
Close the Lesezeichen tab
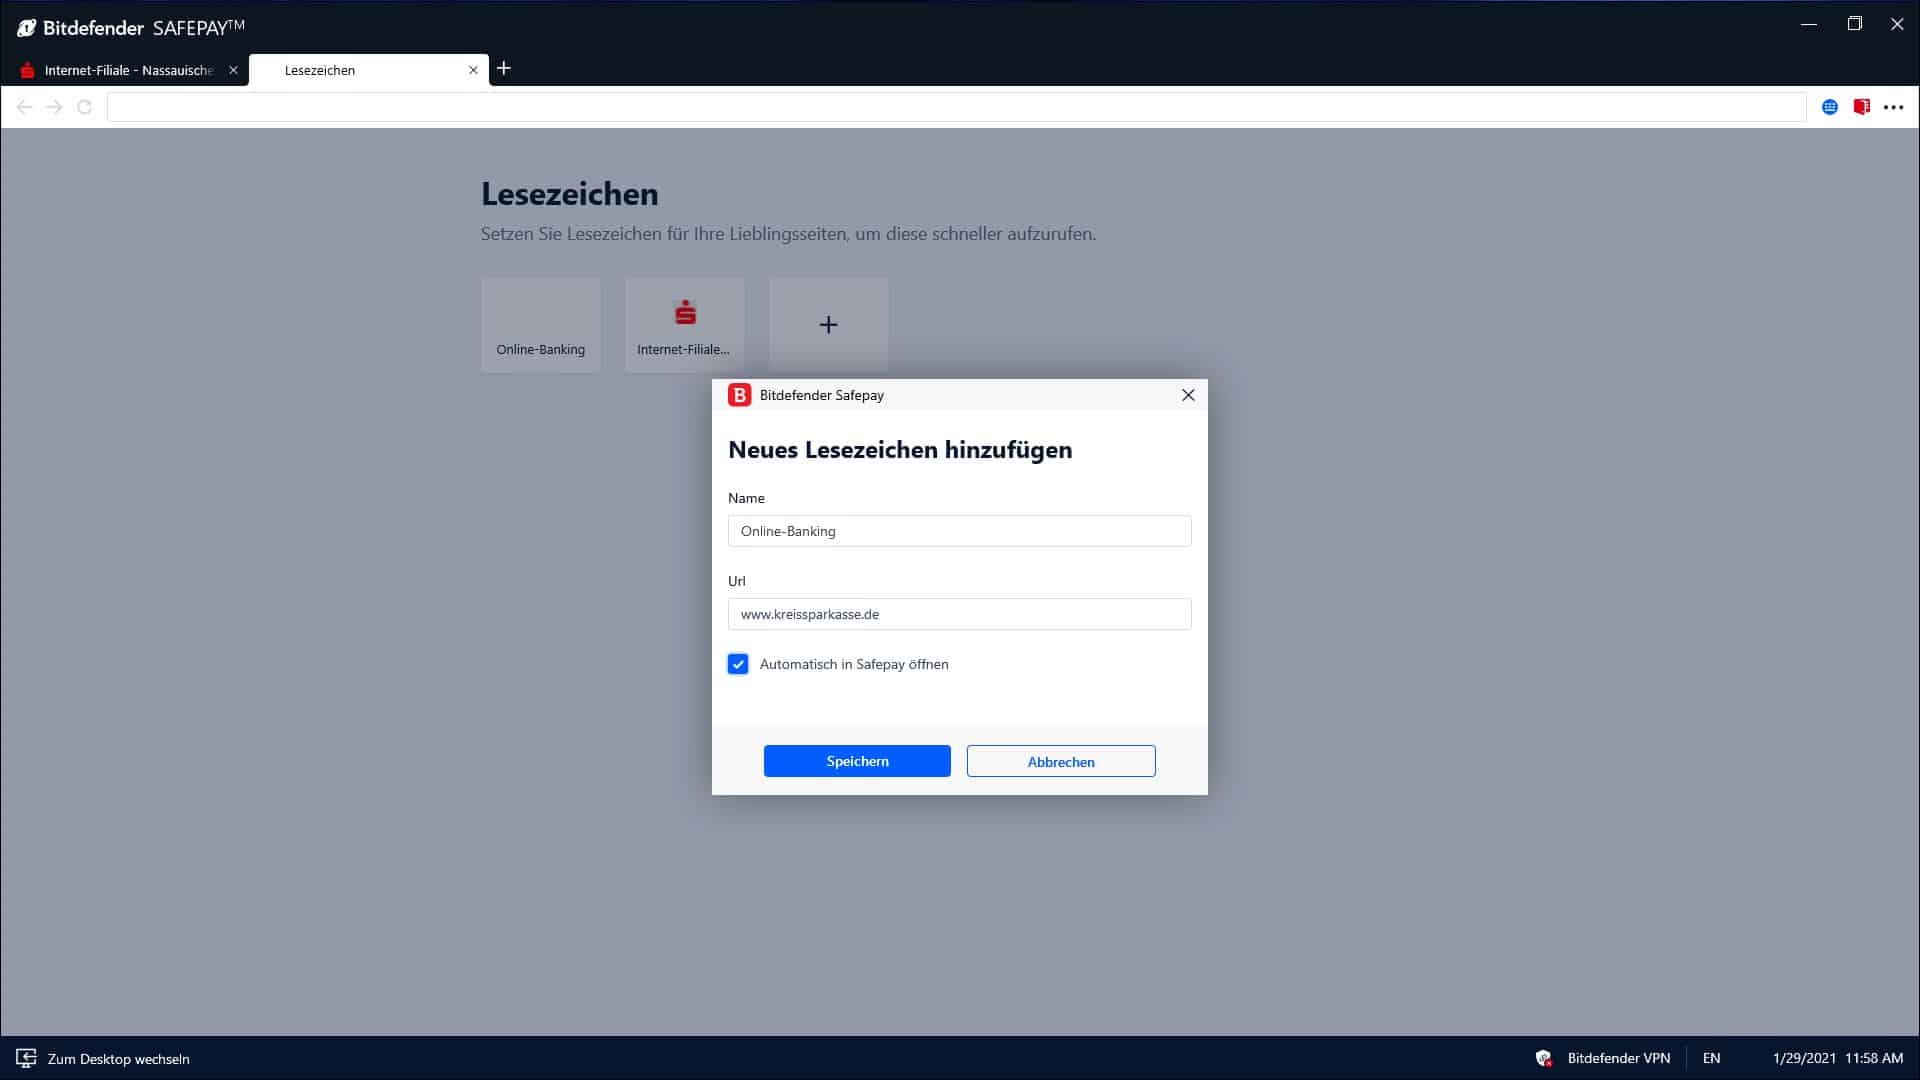coord(473,70)
